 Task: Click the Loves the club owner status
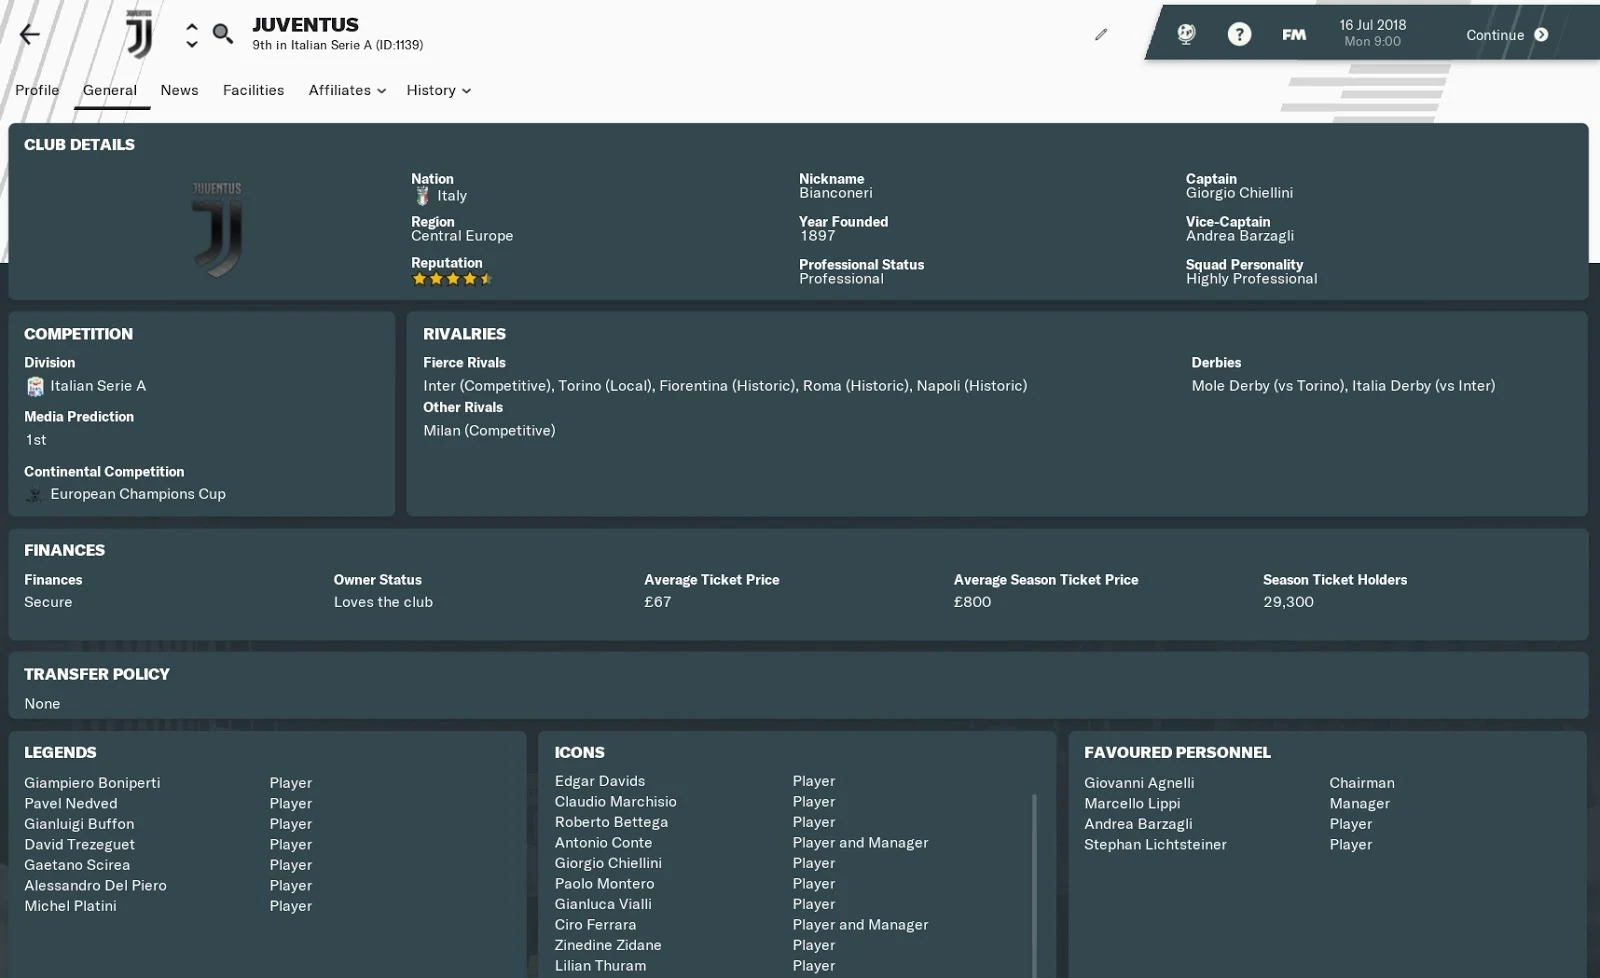coord(383,602)
